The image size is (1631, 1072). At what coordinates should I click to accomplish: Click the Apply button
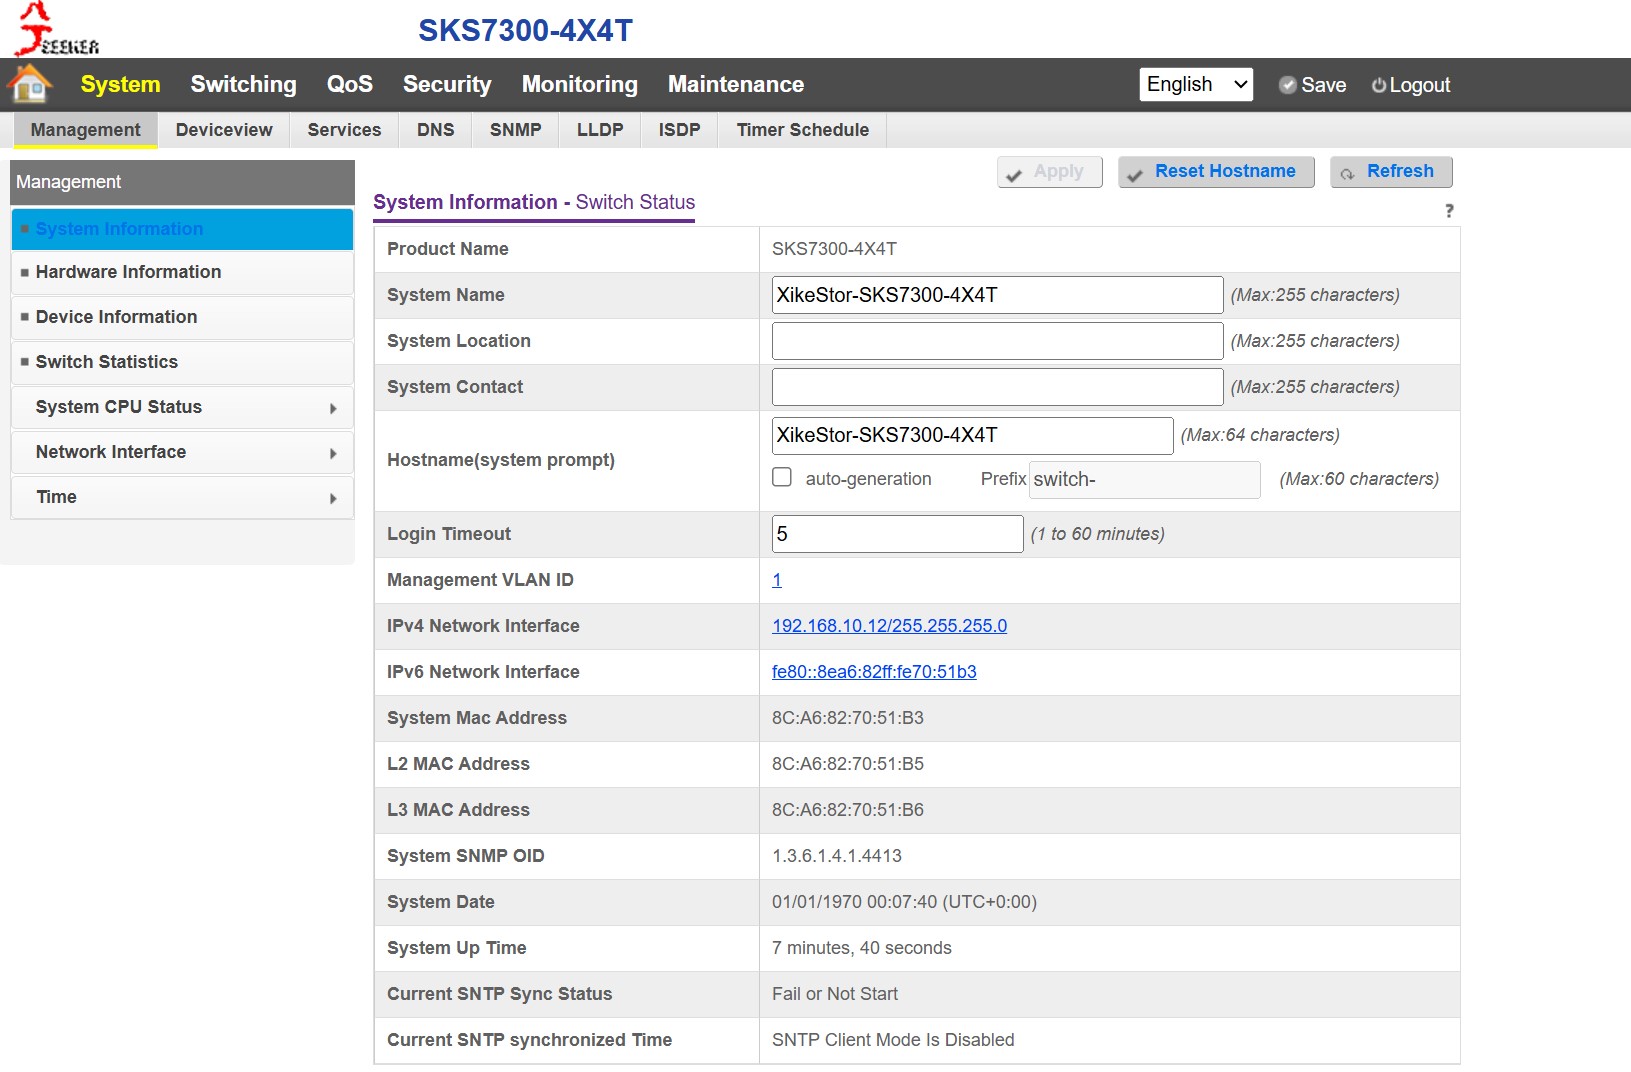[x=1050, y=172]
